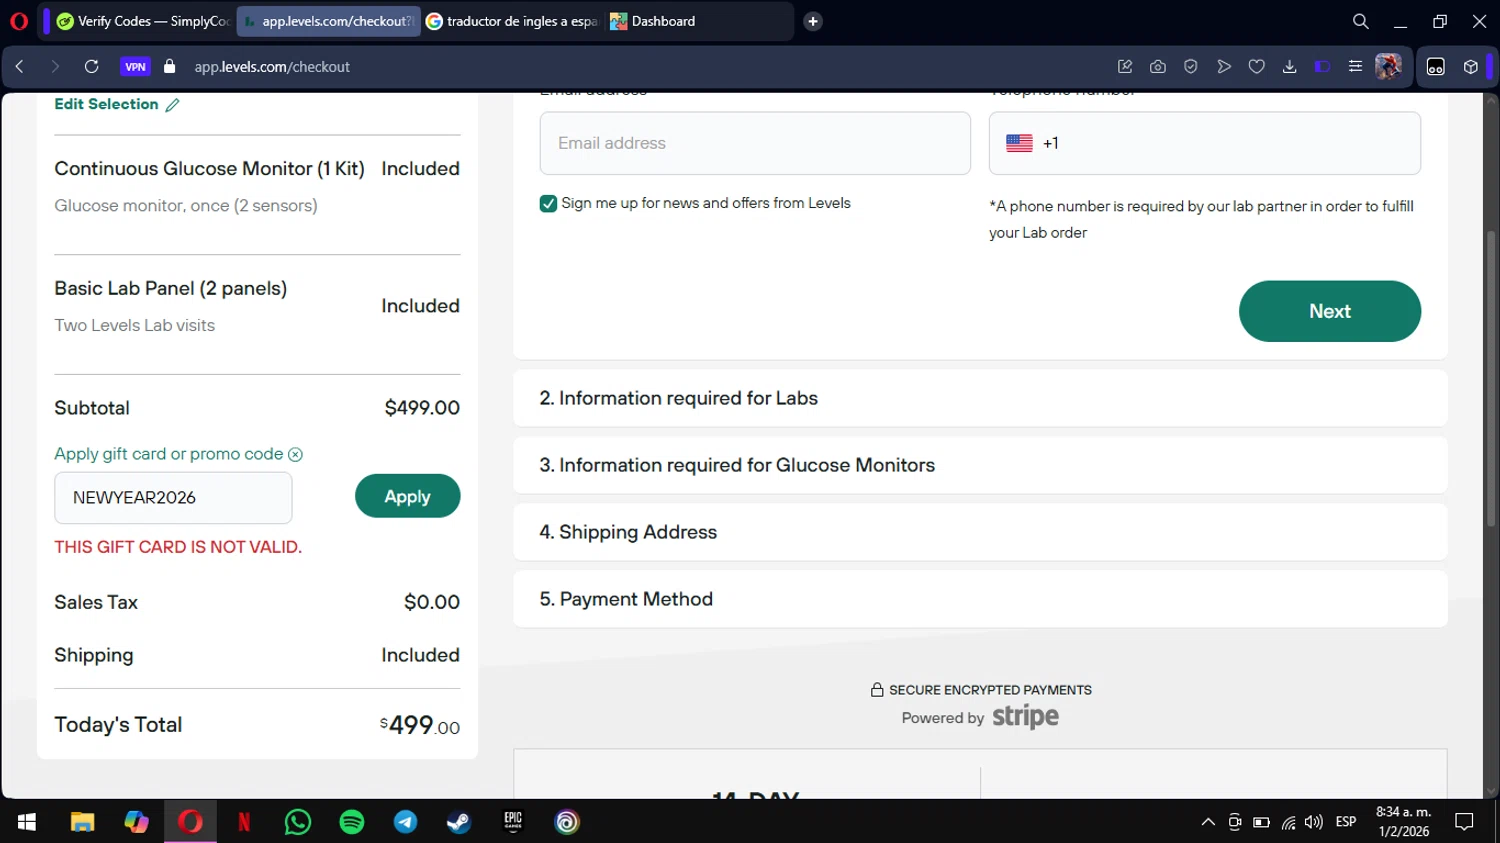Click the ad blocker shield icon

[x=1190, y=67]
